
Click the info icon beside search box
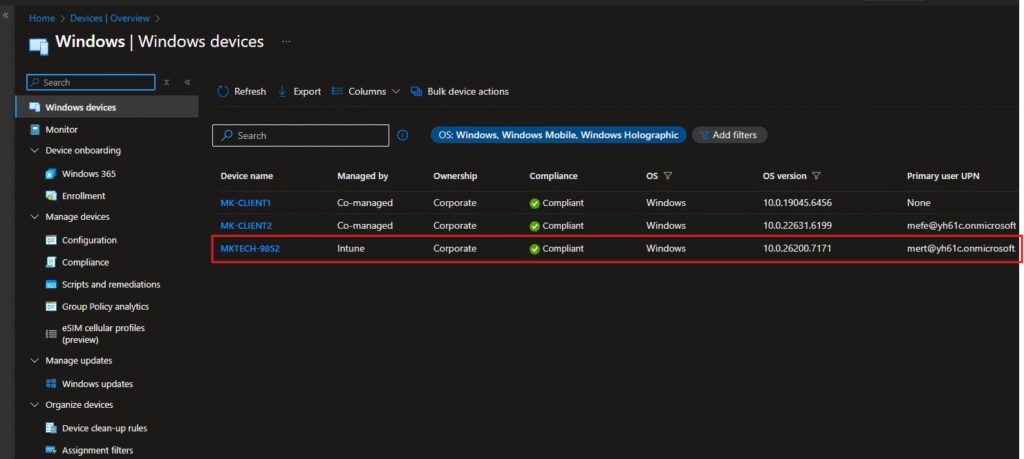(x=403, y=135)
